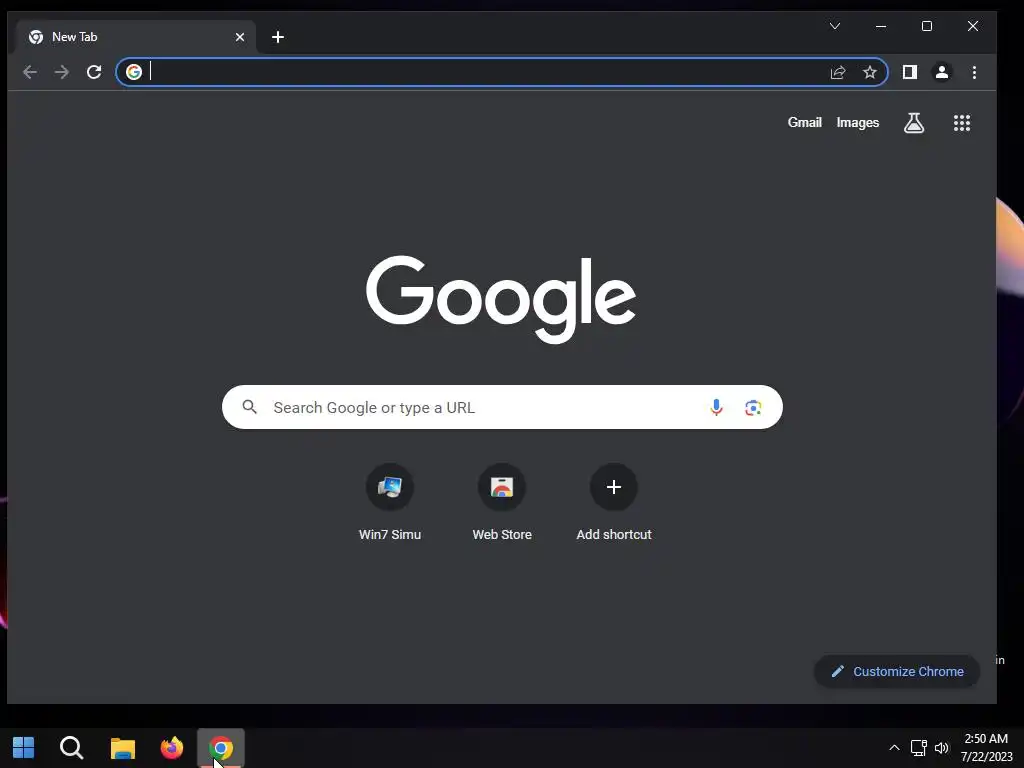Click the Search Google or type a URL box

(x=502, y=408)
